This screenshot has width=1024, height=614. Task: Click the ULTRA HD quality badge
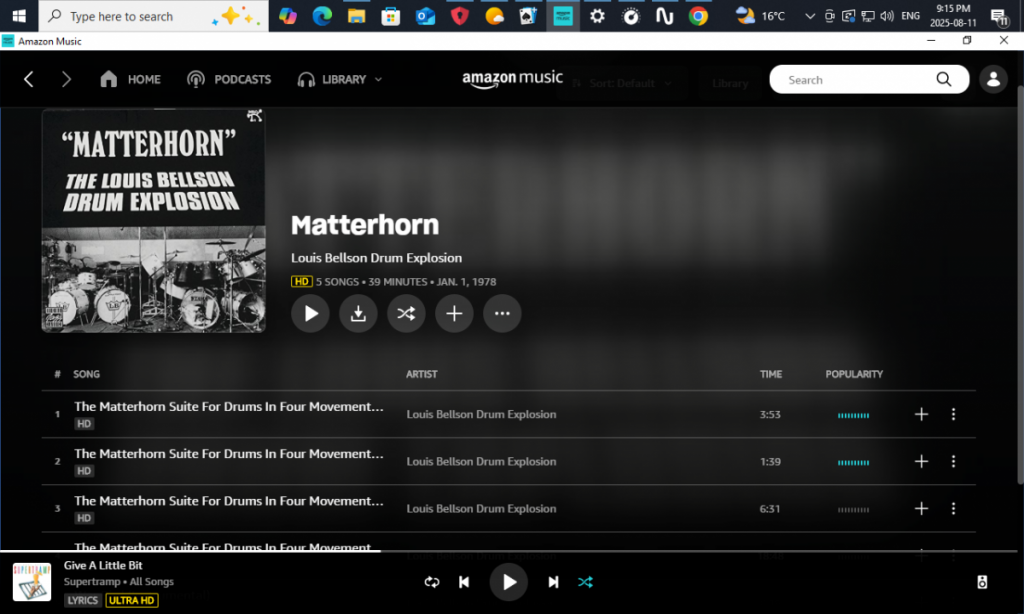132,600
